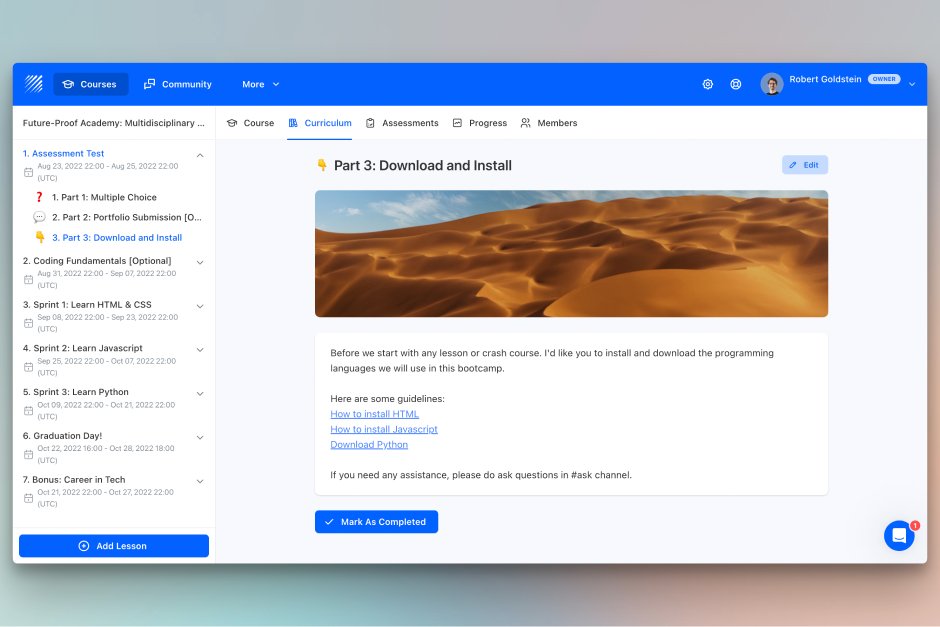Viewport: 940px width, 627px height.
Task: Switch to the Assessments tab
Action: (x=402, y=123)
